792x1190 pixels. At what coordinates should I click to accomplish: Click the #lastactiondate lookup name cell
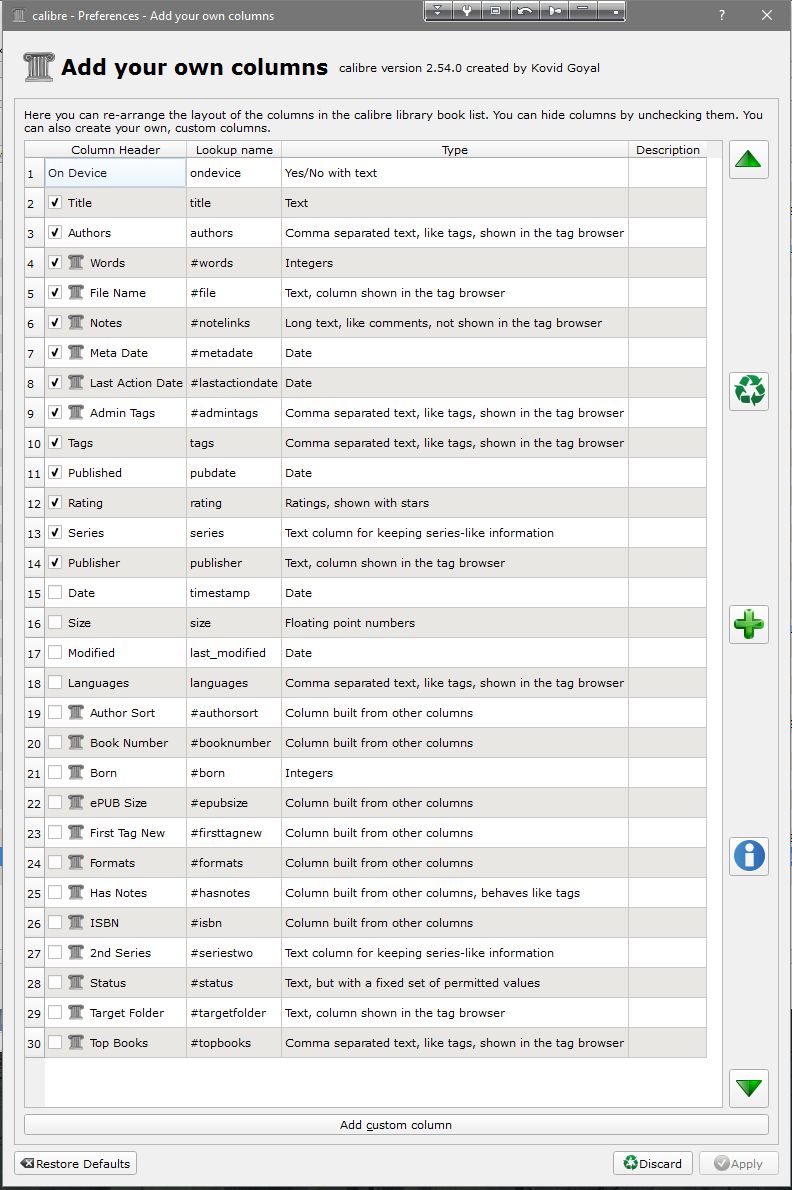click(234, 382)
